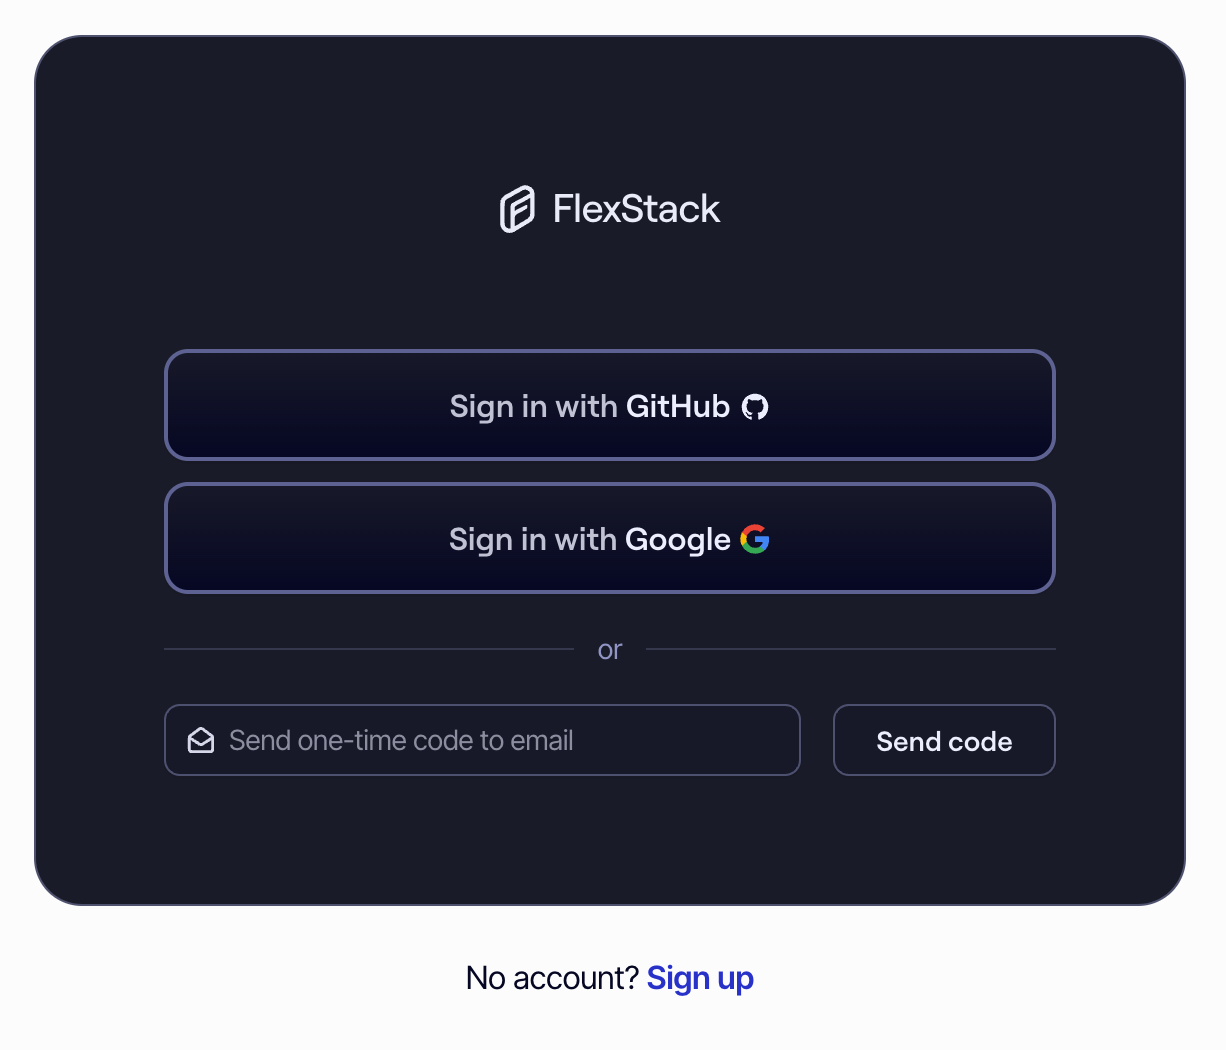Click the FlexStack brand mark beside the title
This screenshot has height=1050, width=1226.
(x=516, y=209)
